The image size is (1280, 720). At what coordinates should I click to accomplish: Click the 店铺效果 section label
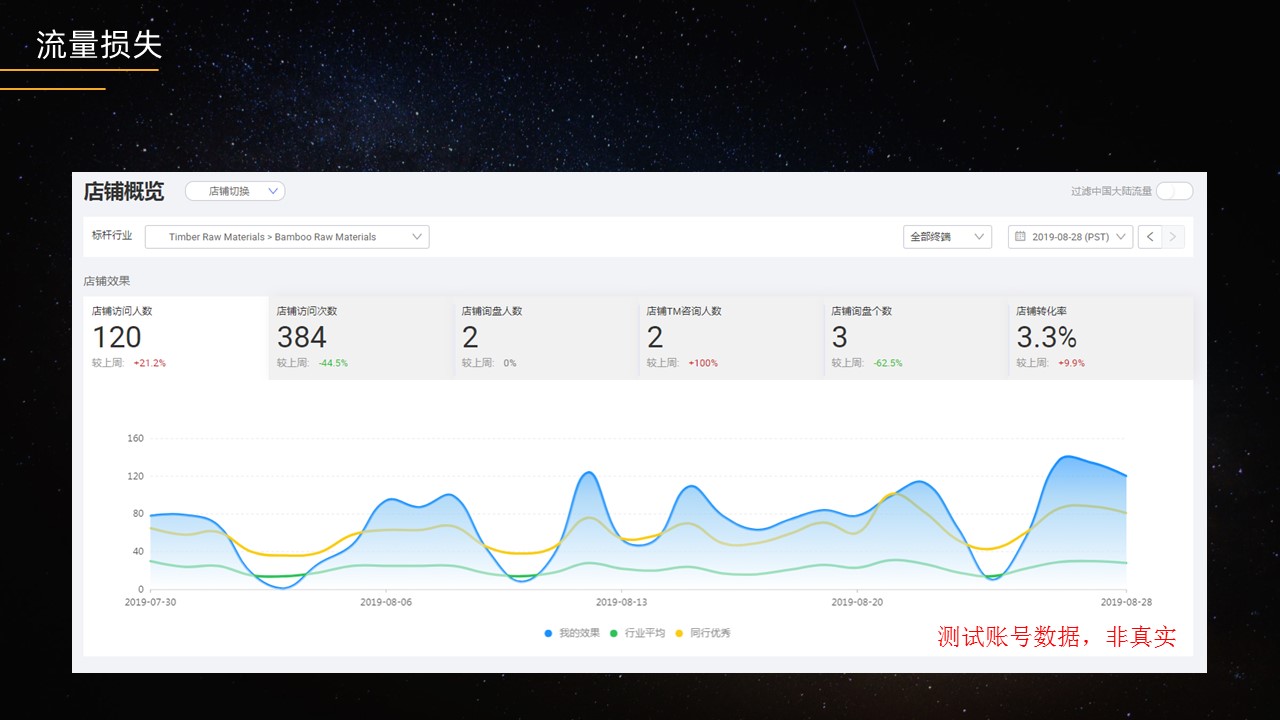click(x=107, y=281)
